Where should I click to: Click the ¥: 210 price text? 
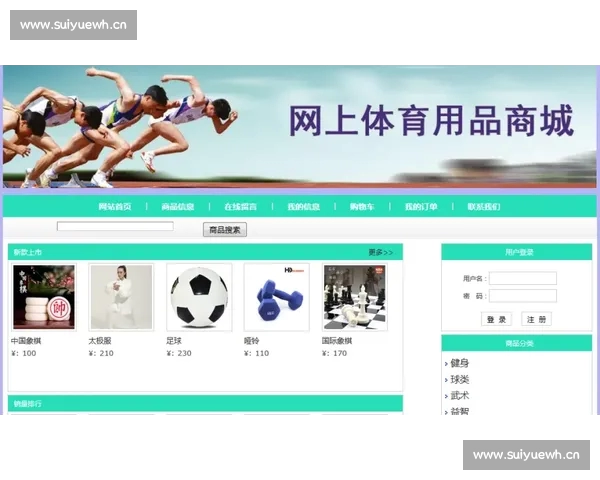(x=101, y=353)
